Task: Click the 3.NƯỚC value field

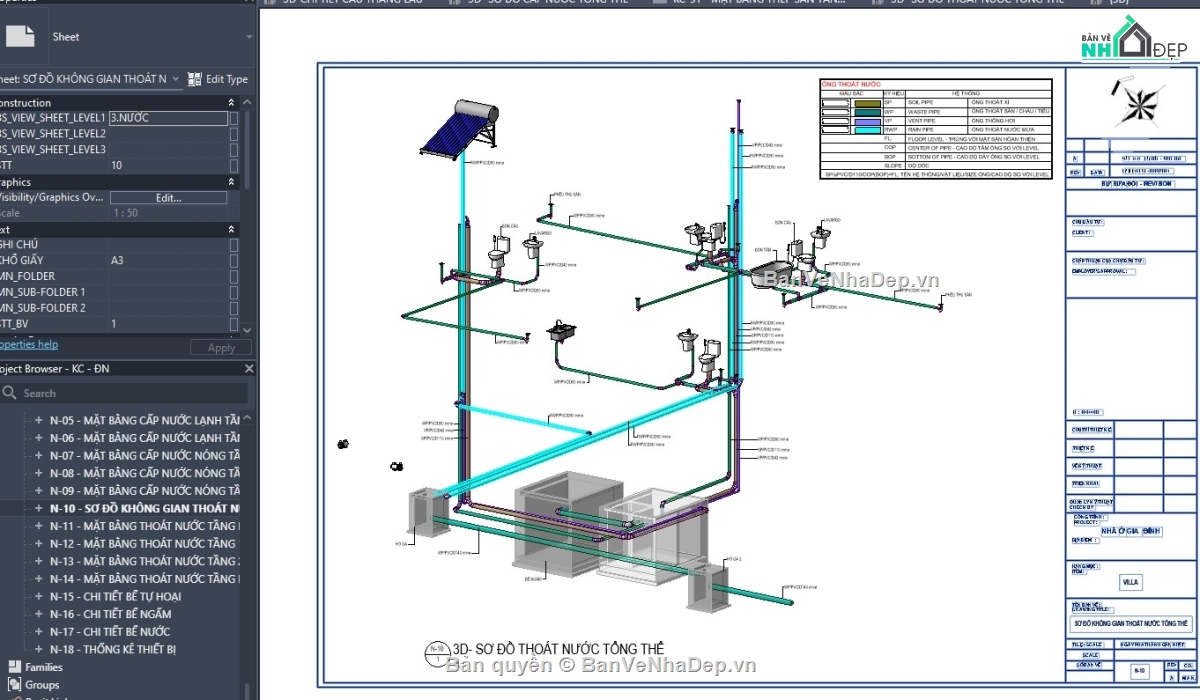Action: [x=167, y=118]
